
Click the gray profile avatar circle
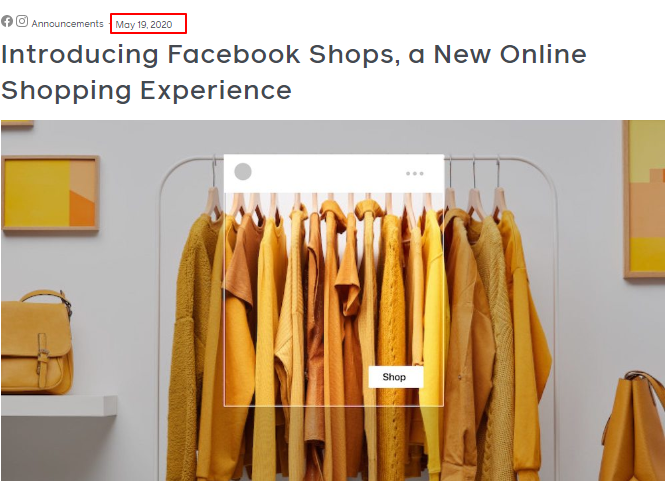tap(243, 172)
